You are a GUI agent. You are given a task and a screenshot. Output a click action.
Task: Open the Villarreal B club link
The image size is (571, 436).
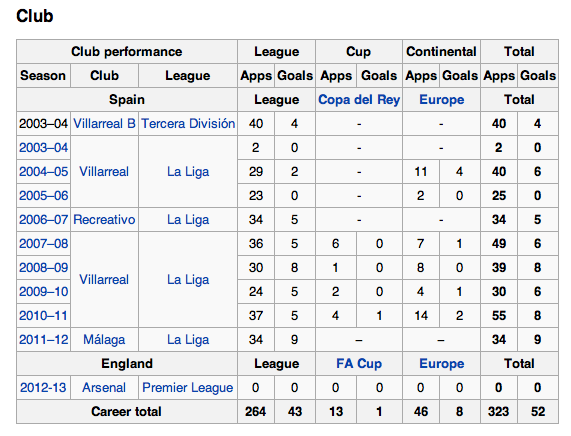click(104, 124)
